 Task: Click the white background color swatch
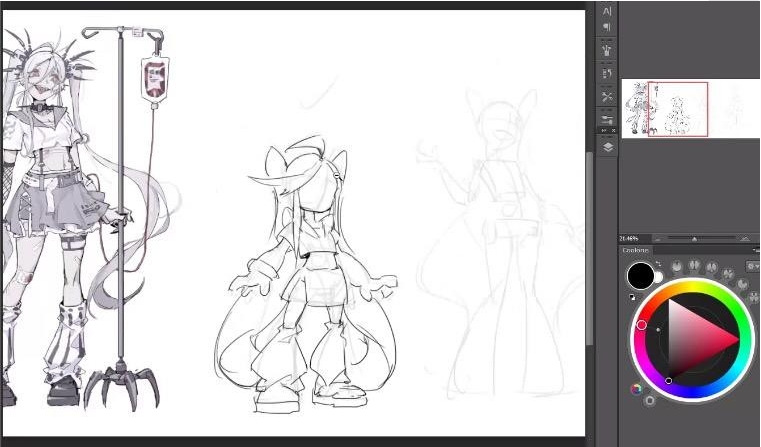point(658,278)
